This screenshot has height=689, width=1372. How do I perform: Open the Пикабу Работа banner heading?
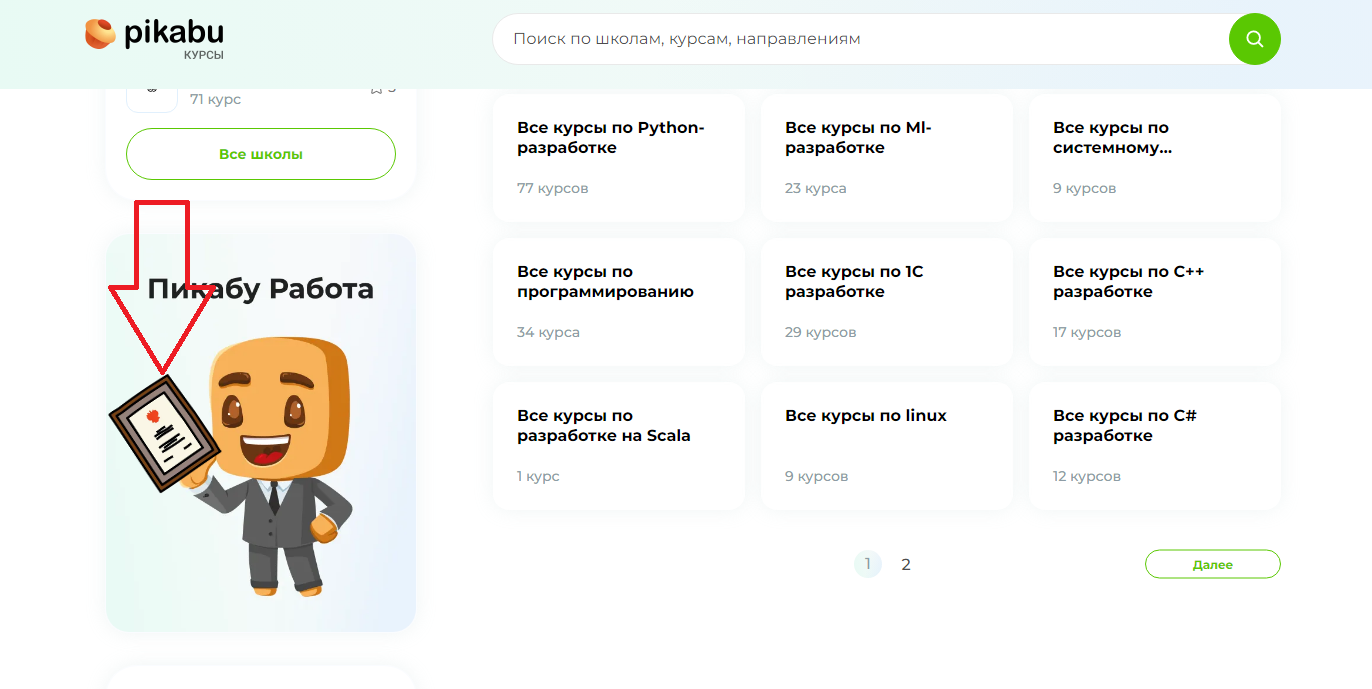[261, 289]
